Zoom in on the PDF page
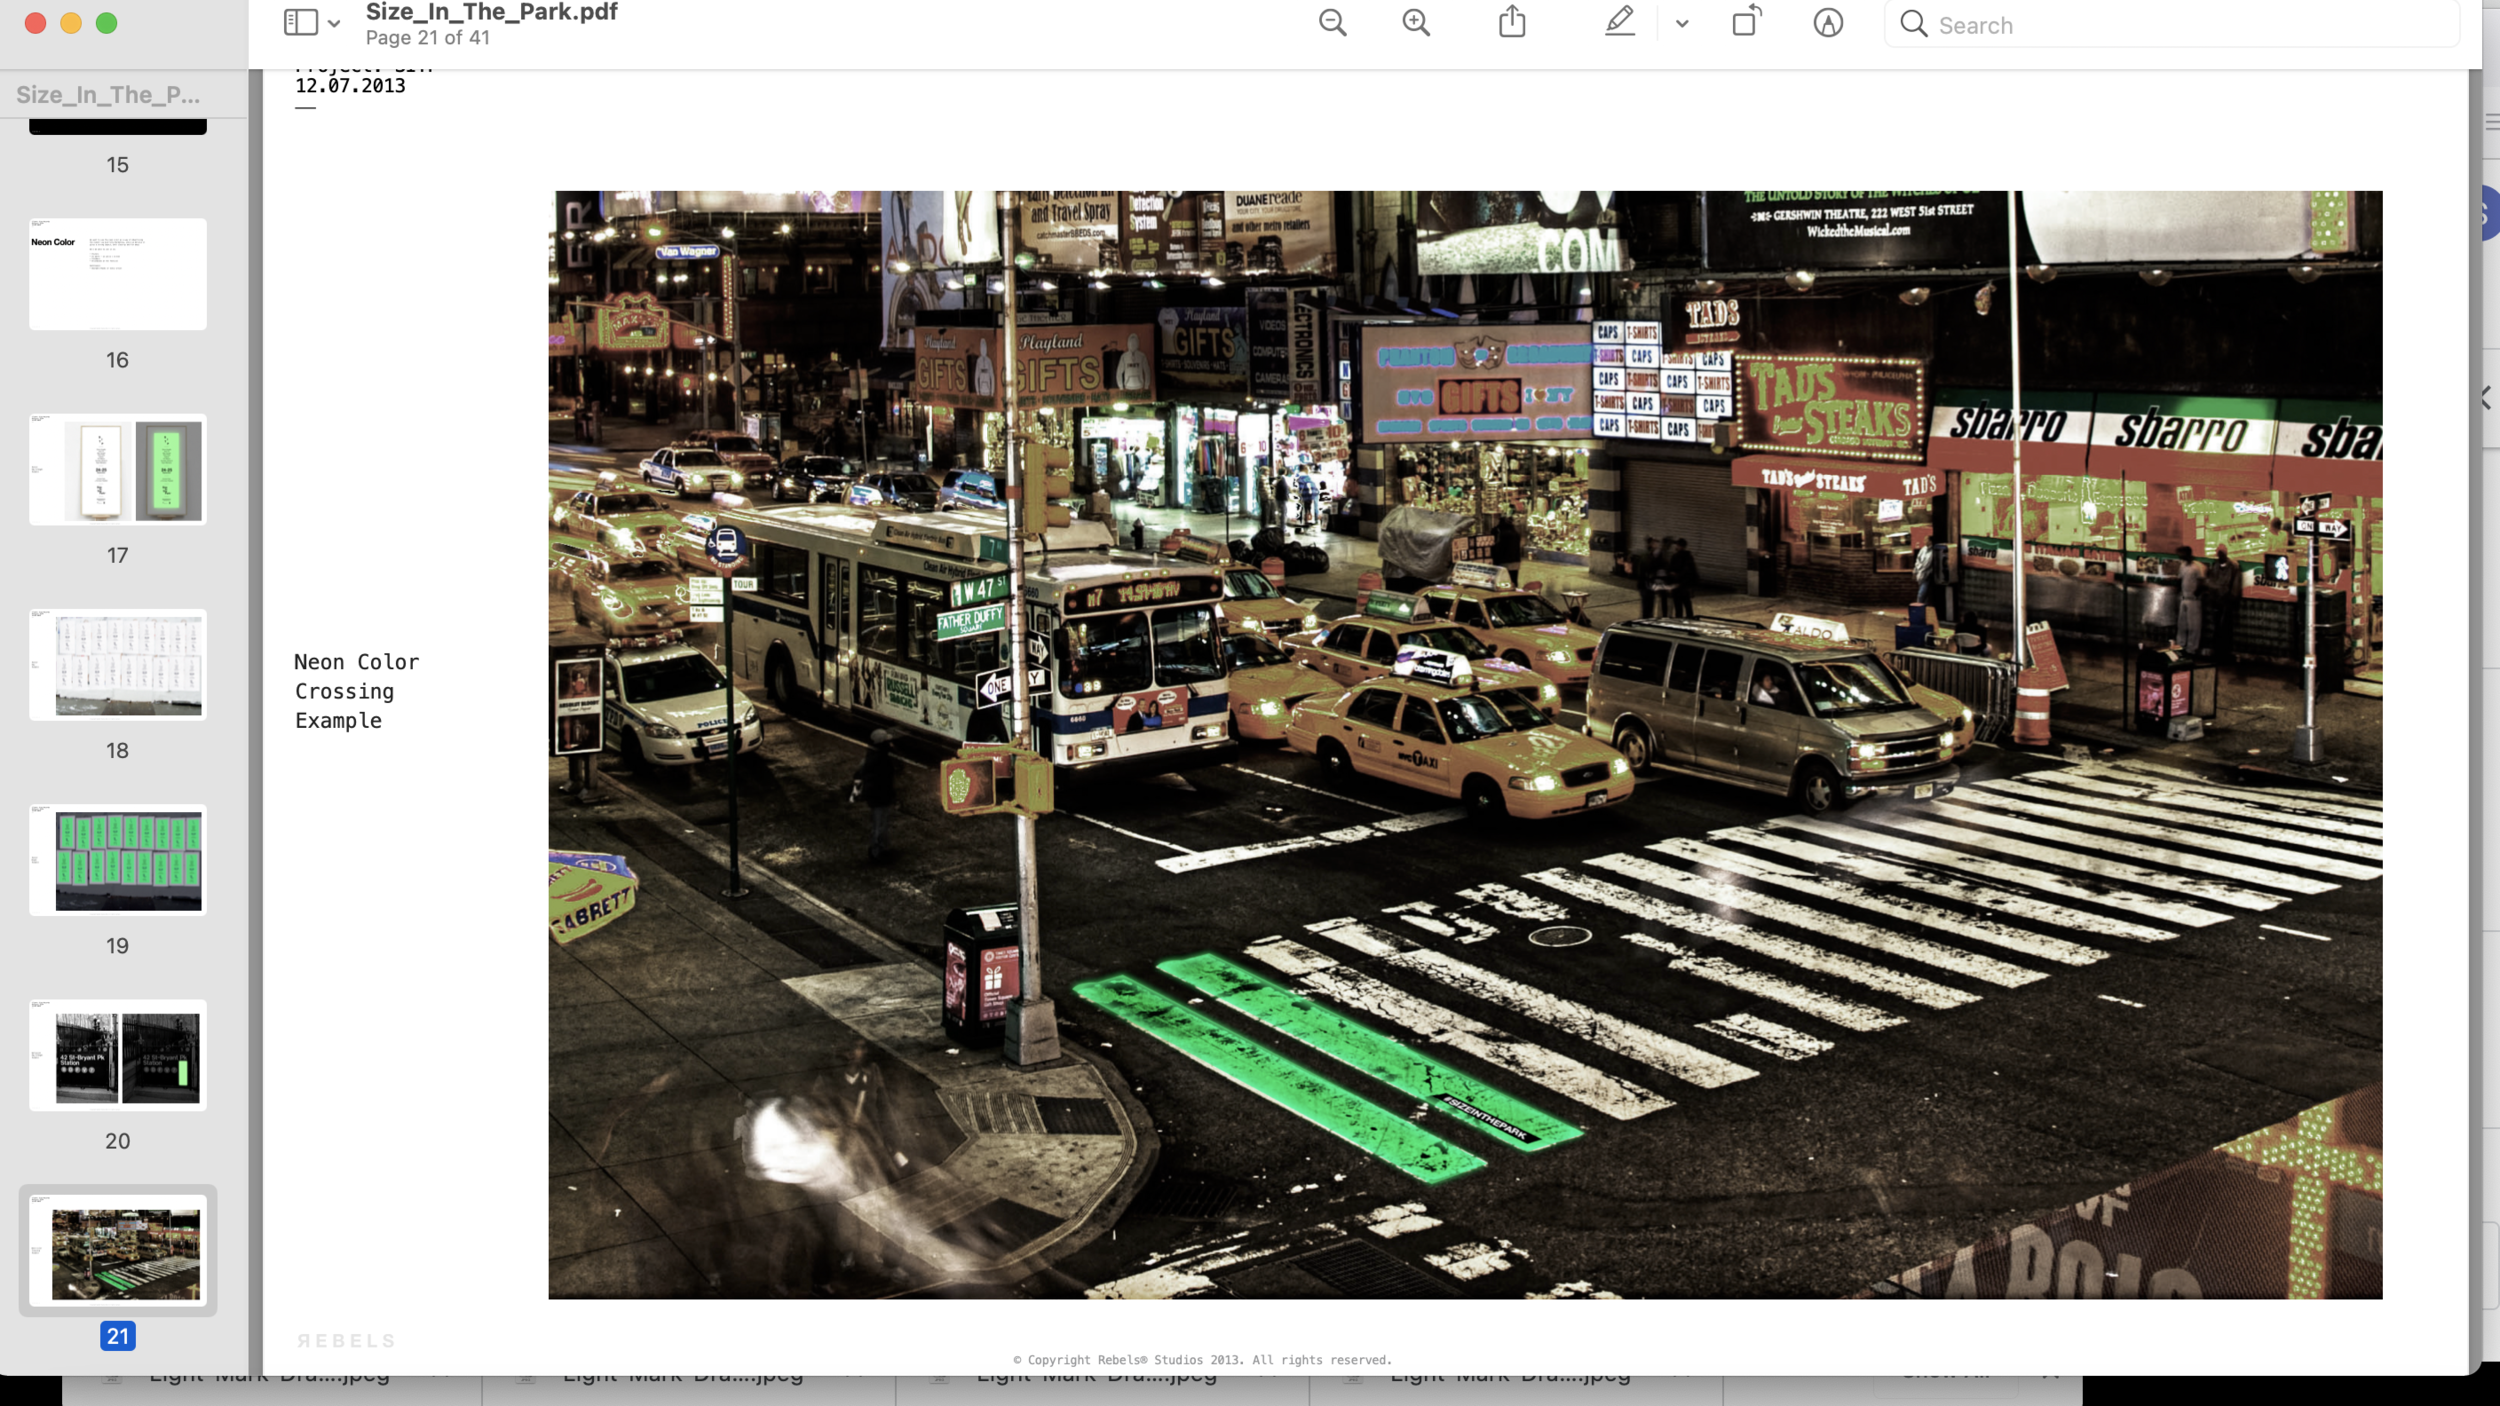 1416,23
